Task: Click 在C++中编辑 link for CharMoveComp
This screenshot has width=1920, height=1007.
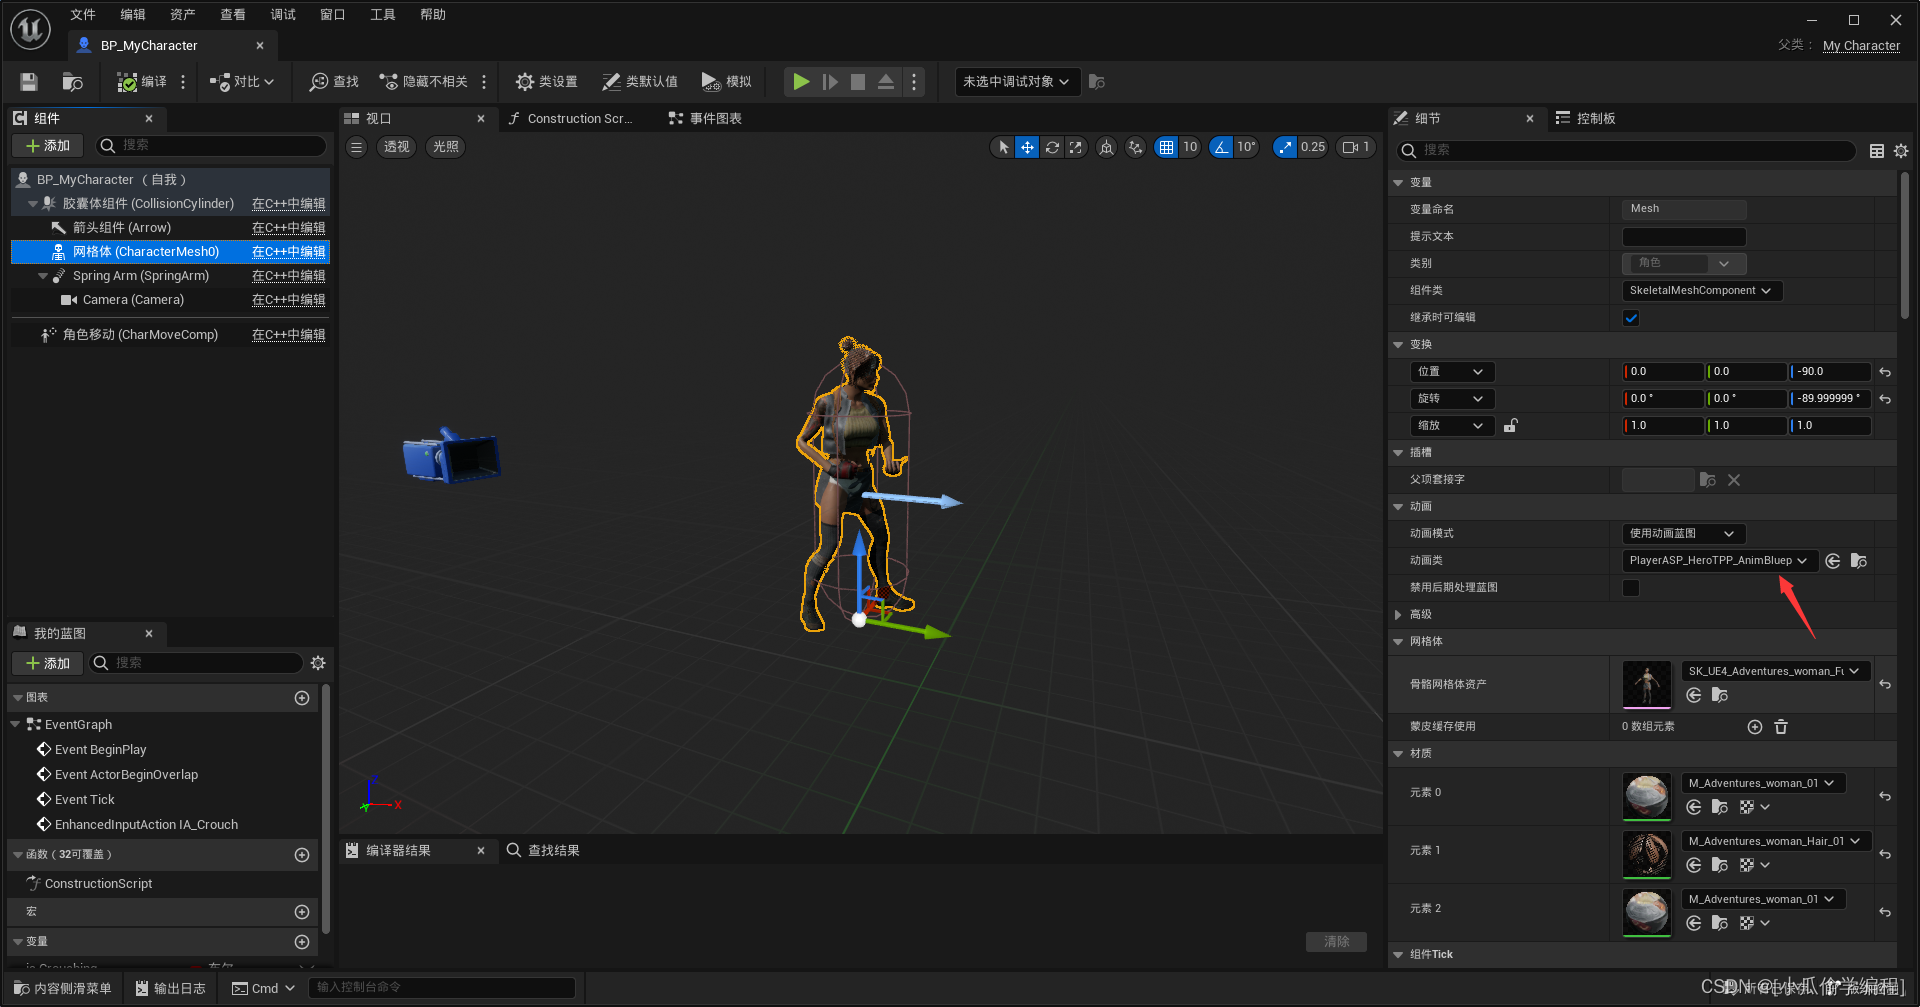Action: [289, 335]
